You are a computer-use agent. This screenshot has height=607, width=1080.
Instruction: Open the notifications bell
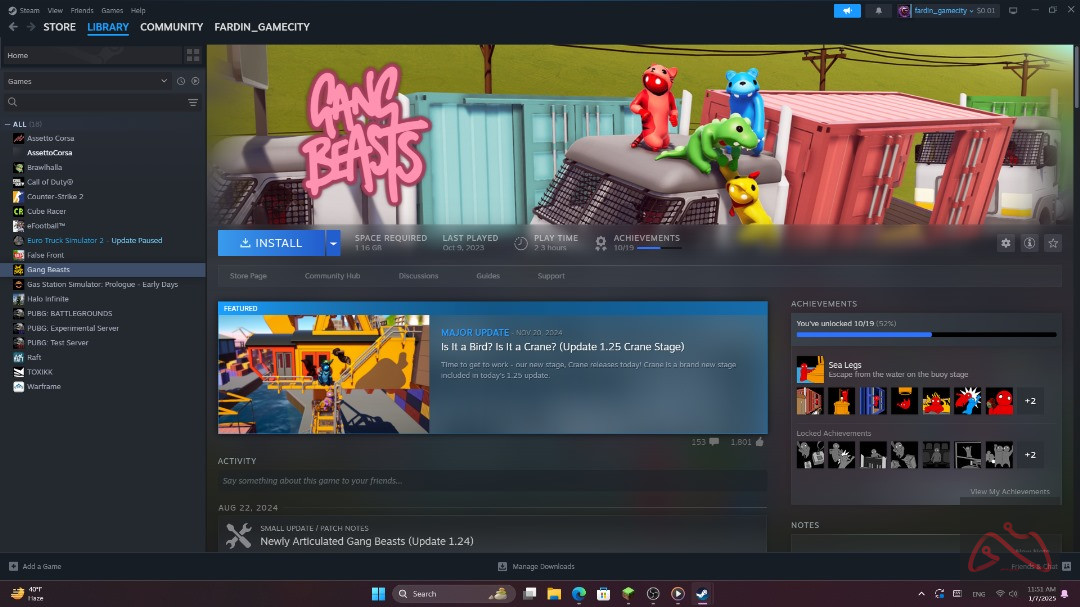[879, 10]
